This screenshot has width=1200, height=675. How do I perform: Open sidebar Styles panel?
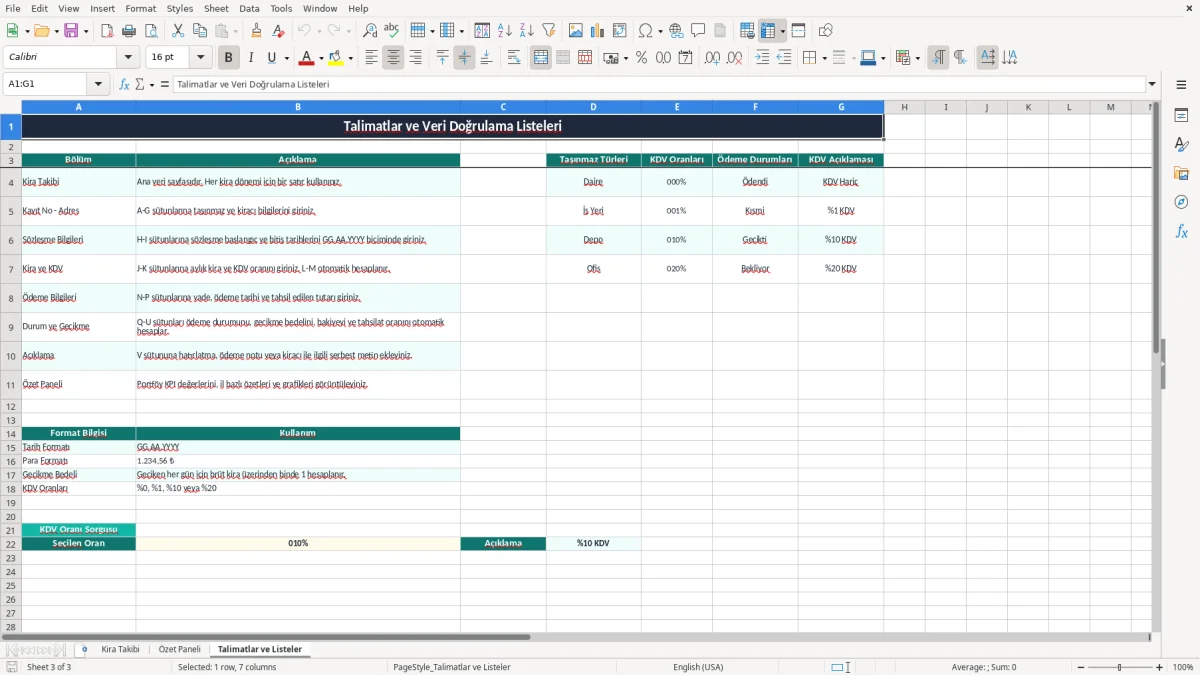(x=1181, y=145)
